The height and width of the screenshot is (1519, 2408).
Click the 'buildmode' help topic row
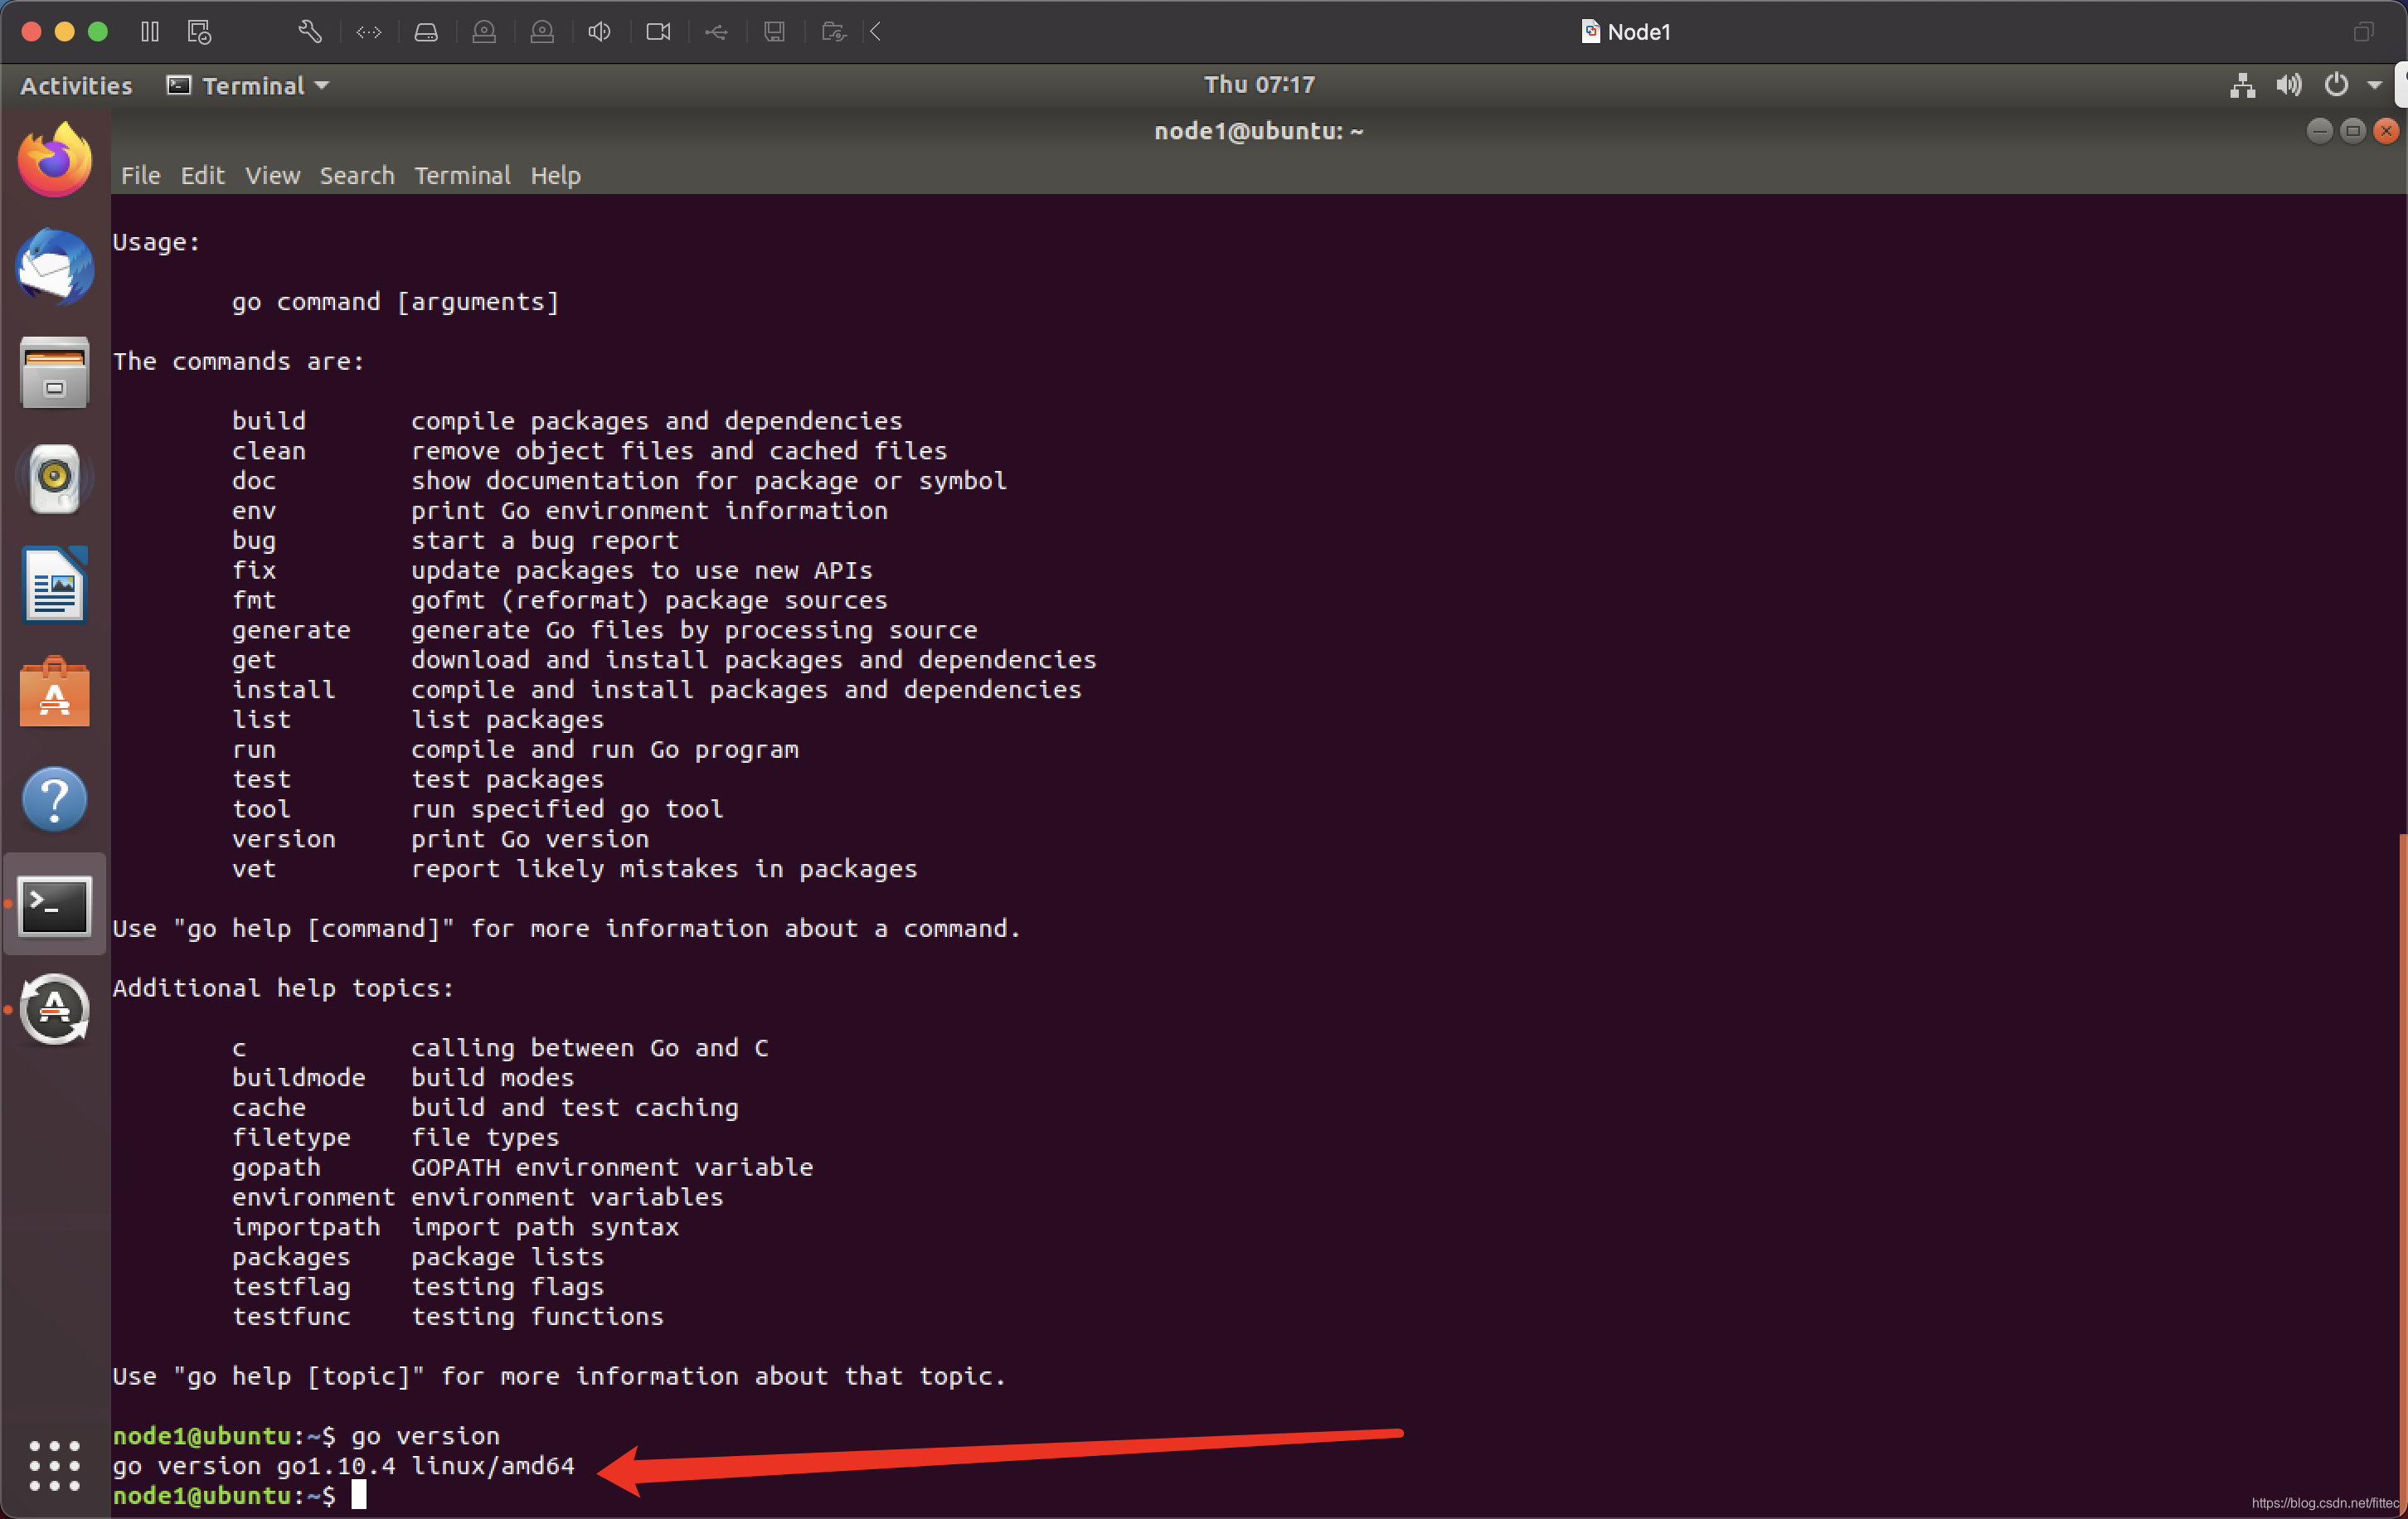403,1077
